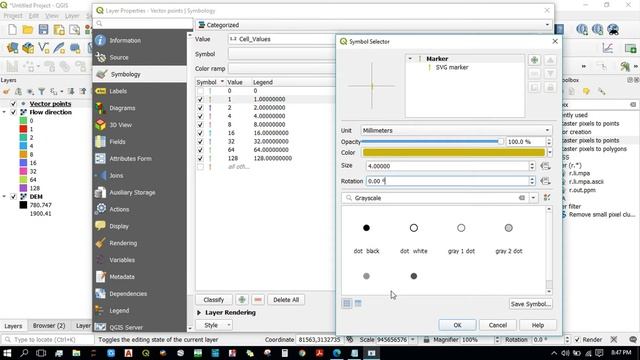640x360 pixels.
Task: Click the Help button
Action: tap(538, 325)
